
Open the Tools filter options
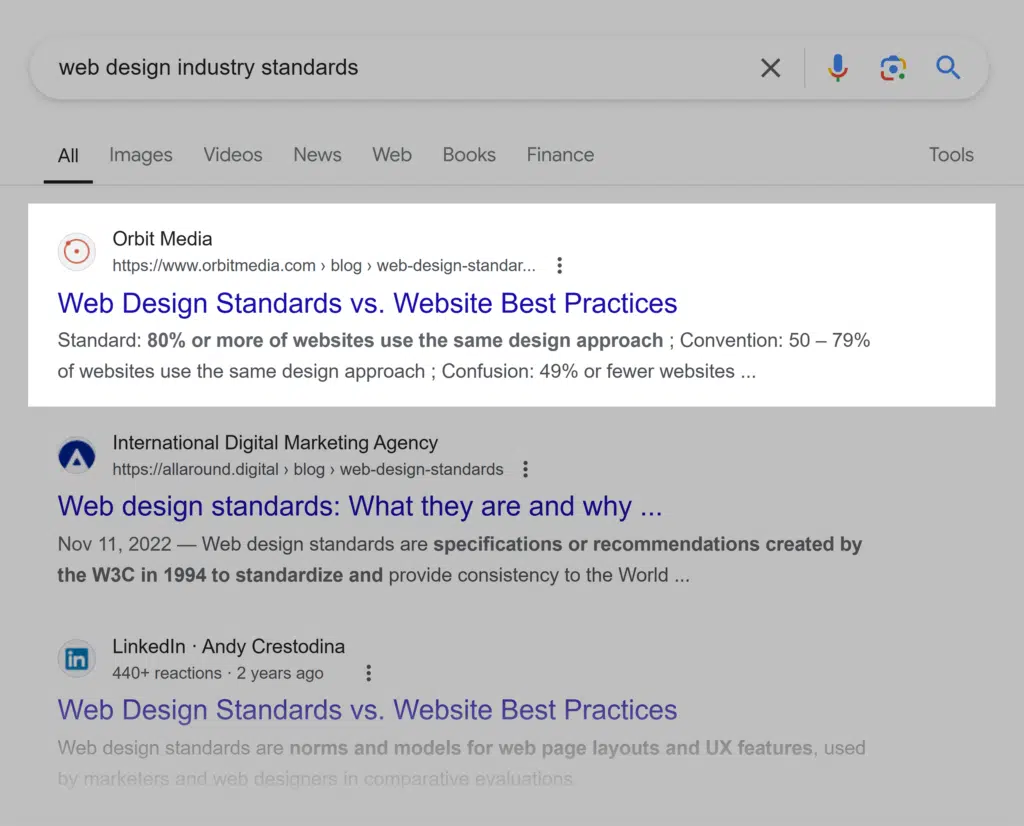[950, 155]
